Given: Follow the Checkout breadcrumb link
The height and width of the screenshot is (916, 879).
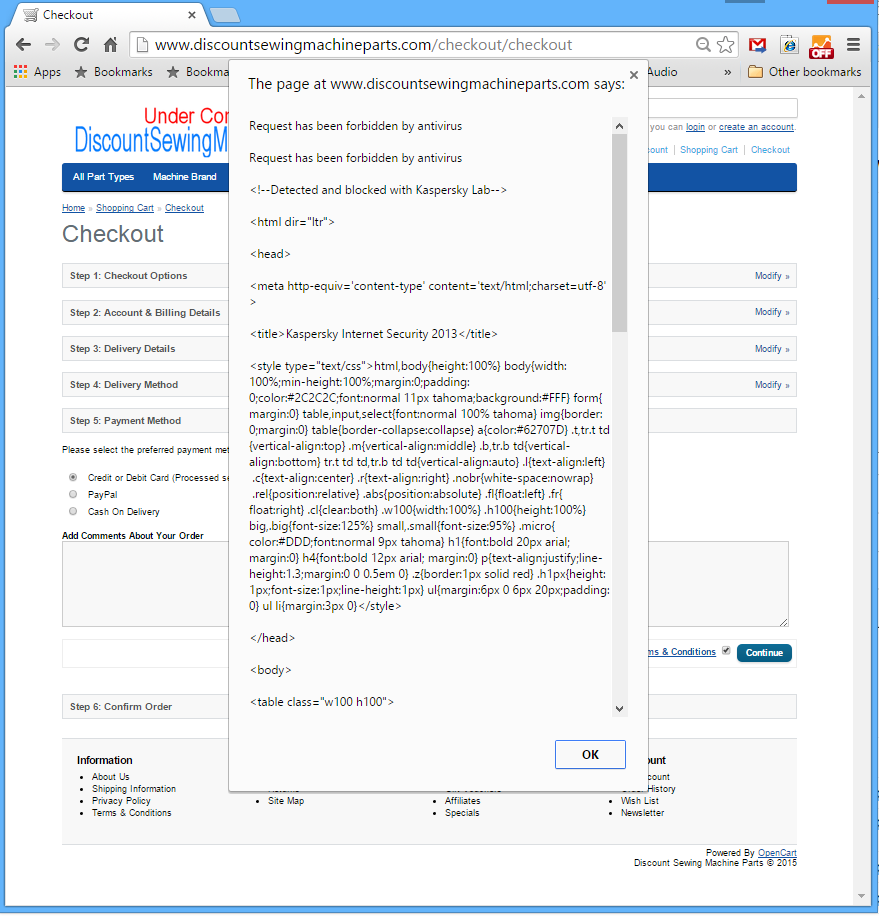Looking at the screenshot, I should point(184,208).
